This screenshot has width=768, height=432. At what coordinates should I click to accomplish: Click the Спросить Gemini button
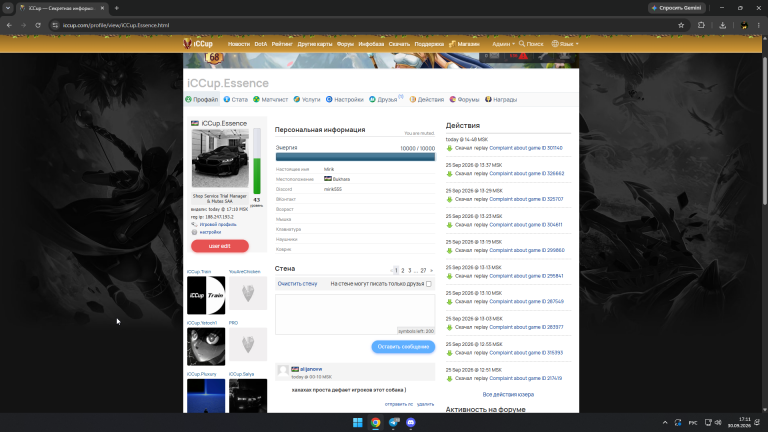pos(677,8)
